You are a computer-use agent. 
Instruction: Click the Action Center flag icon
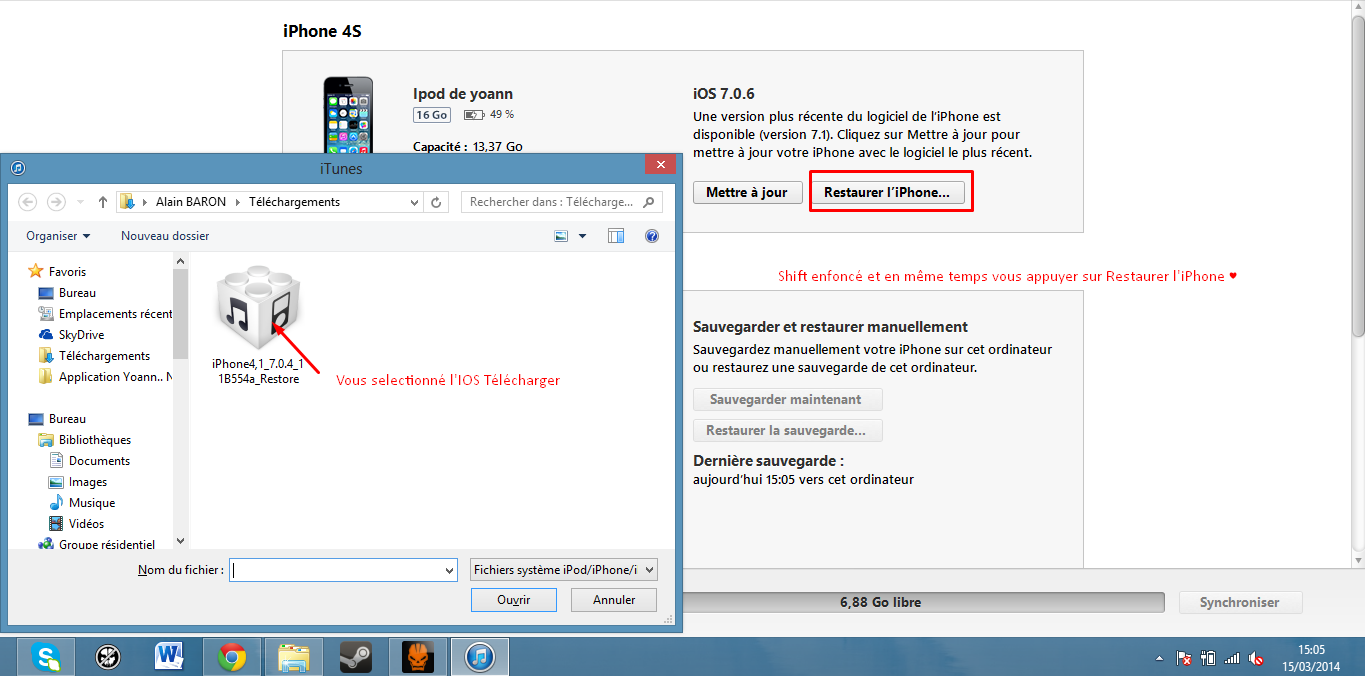click(1183, 659)
